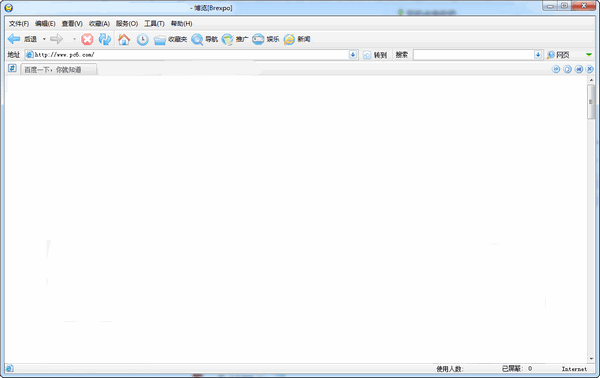Click the status bar page icon

(x=10, y=368)
